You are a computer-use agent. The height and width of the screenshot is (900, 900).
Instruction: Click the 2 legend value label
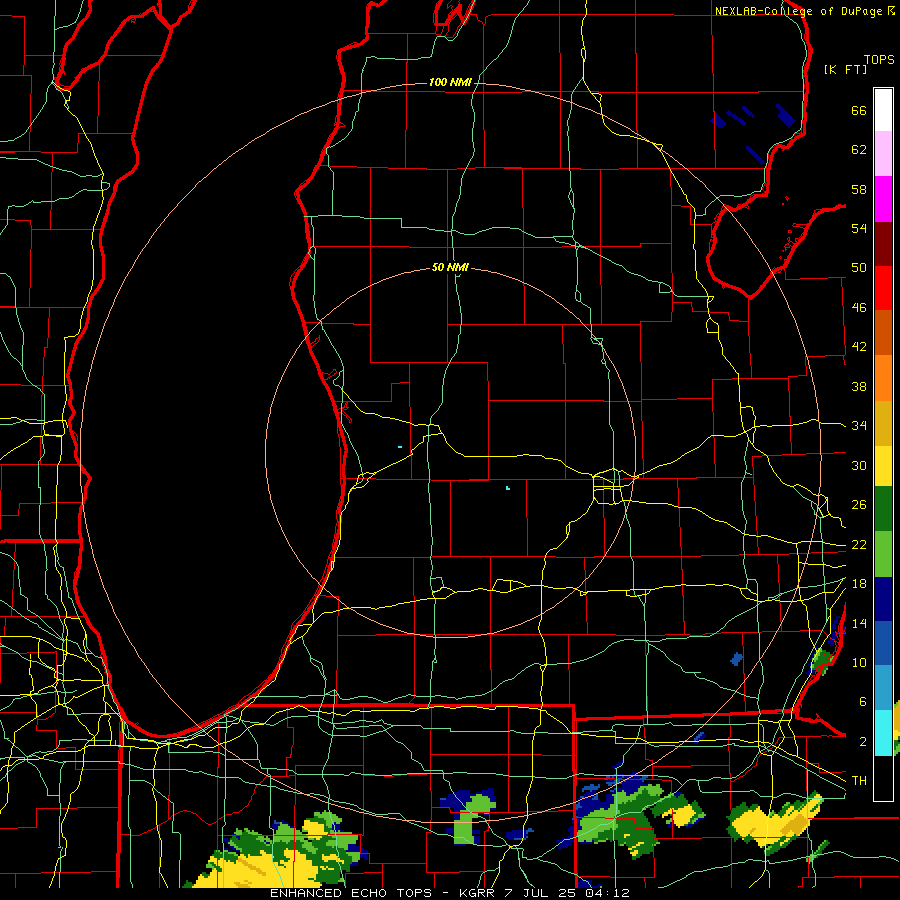pyautogui.click(x=863, y=742)
